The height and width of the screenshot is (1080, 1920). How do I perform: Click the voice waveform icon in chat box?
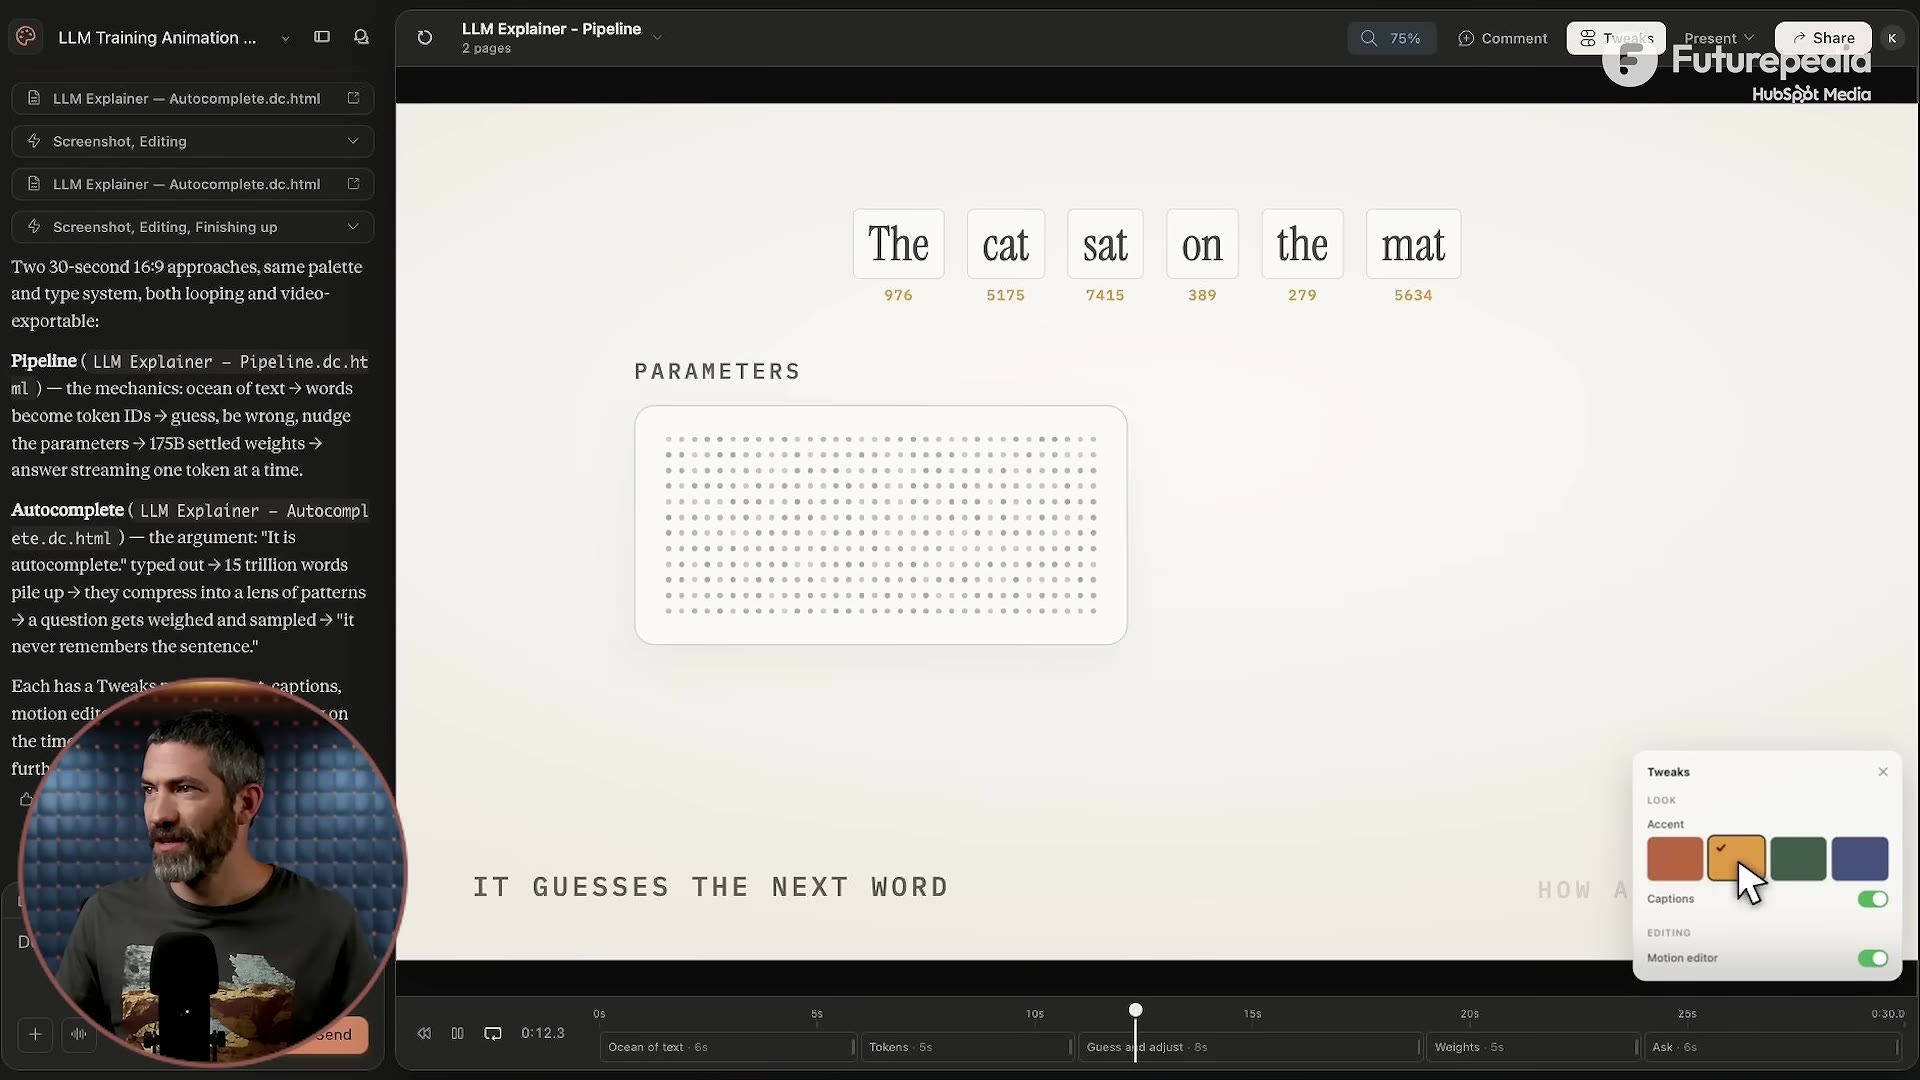coord(79,1034)
